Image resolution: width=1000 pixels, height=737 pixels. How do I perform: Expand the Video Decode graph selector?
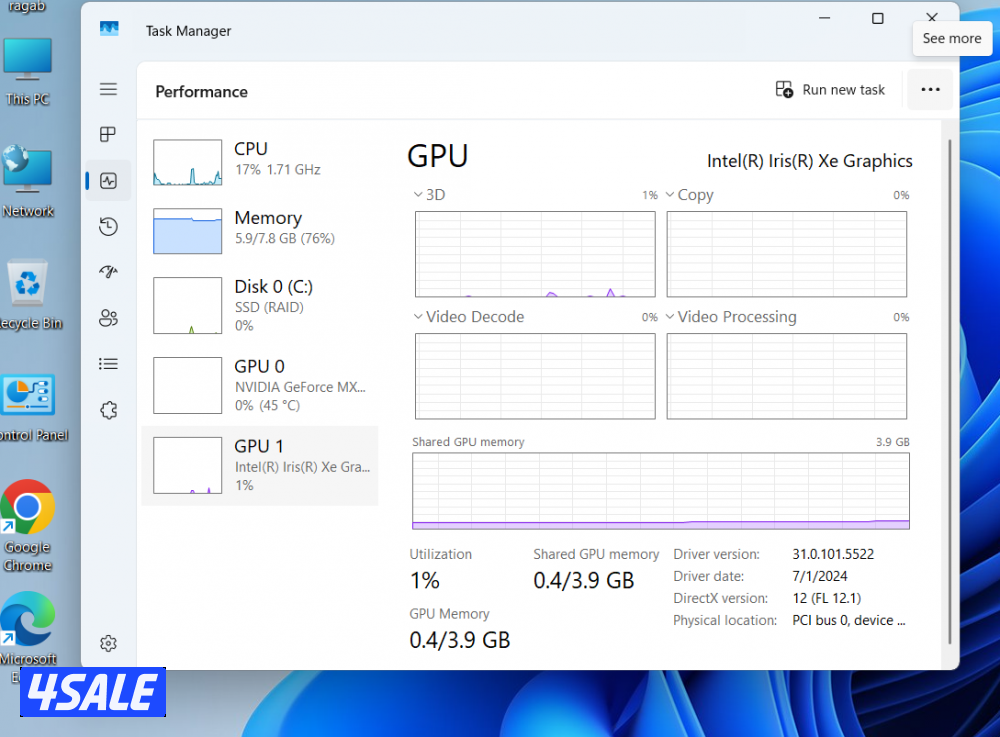420,316
